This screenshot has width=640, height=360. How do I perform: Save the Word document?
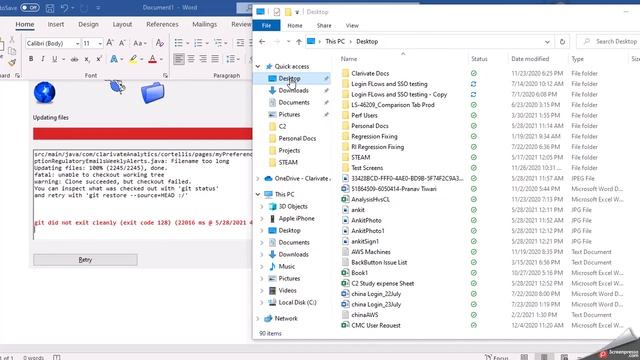click(x=50, y=8)
